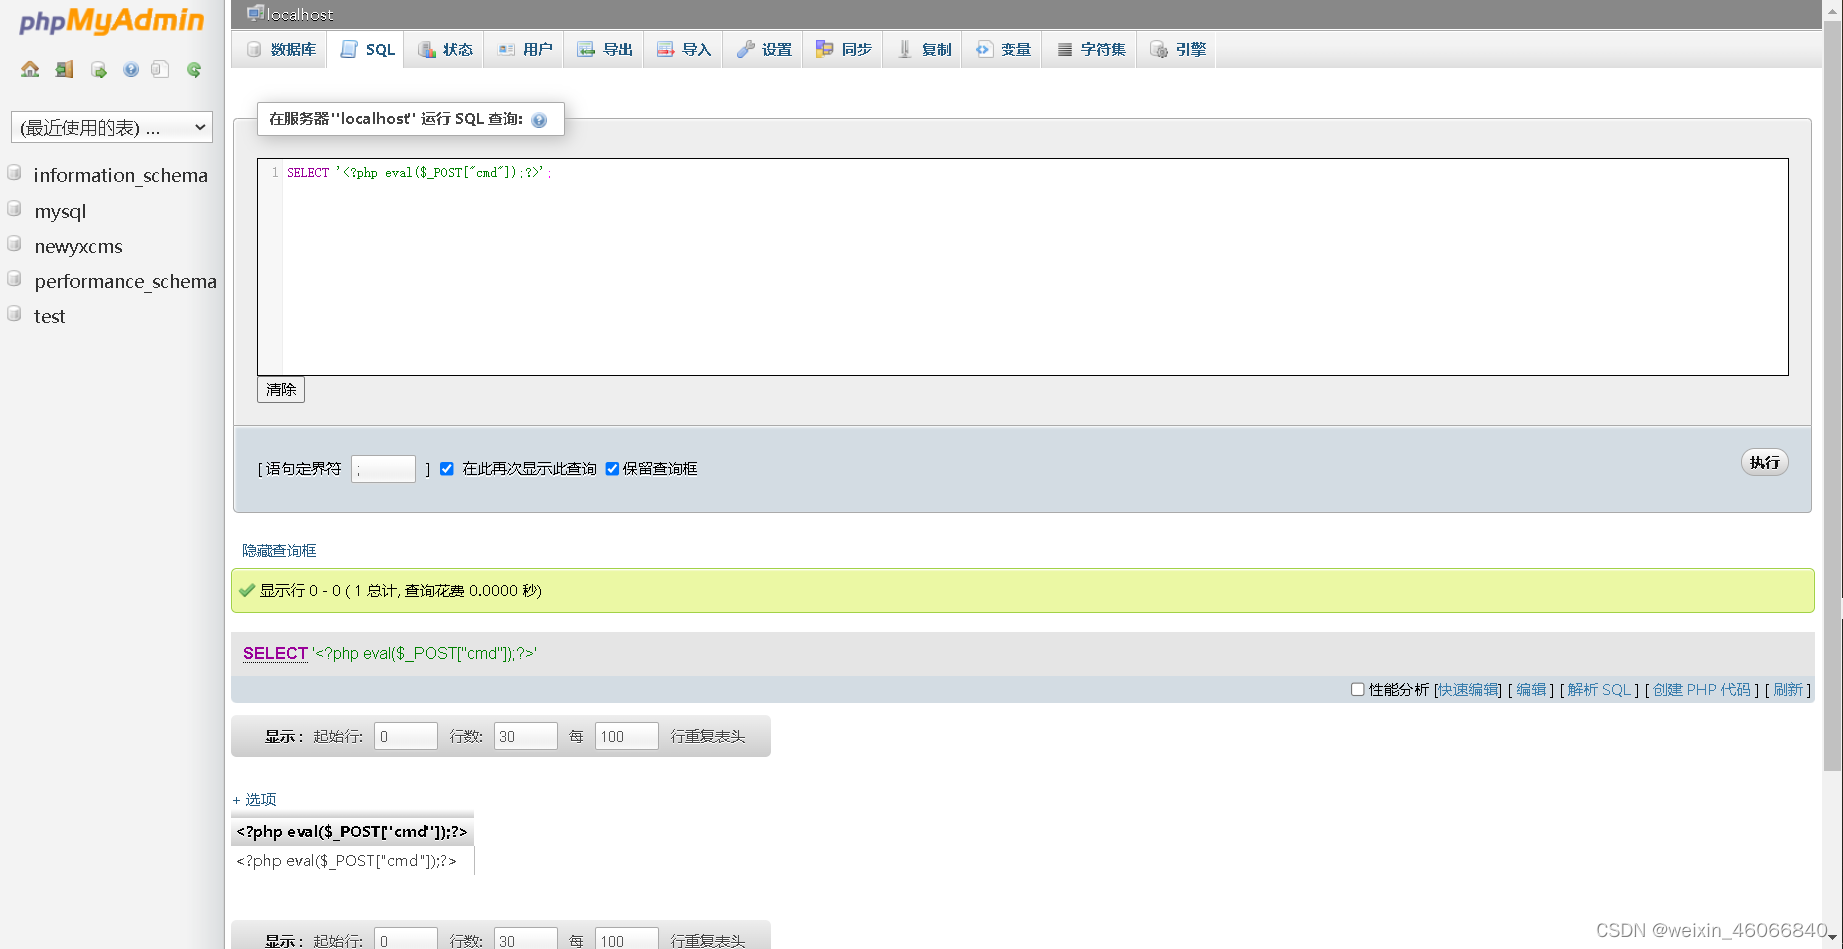Open the 用户 (Users) tab
This screenshot has width=1843, height=949.
point(524,49)
